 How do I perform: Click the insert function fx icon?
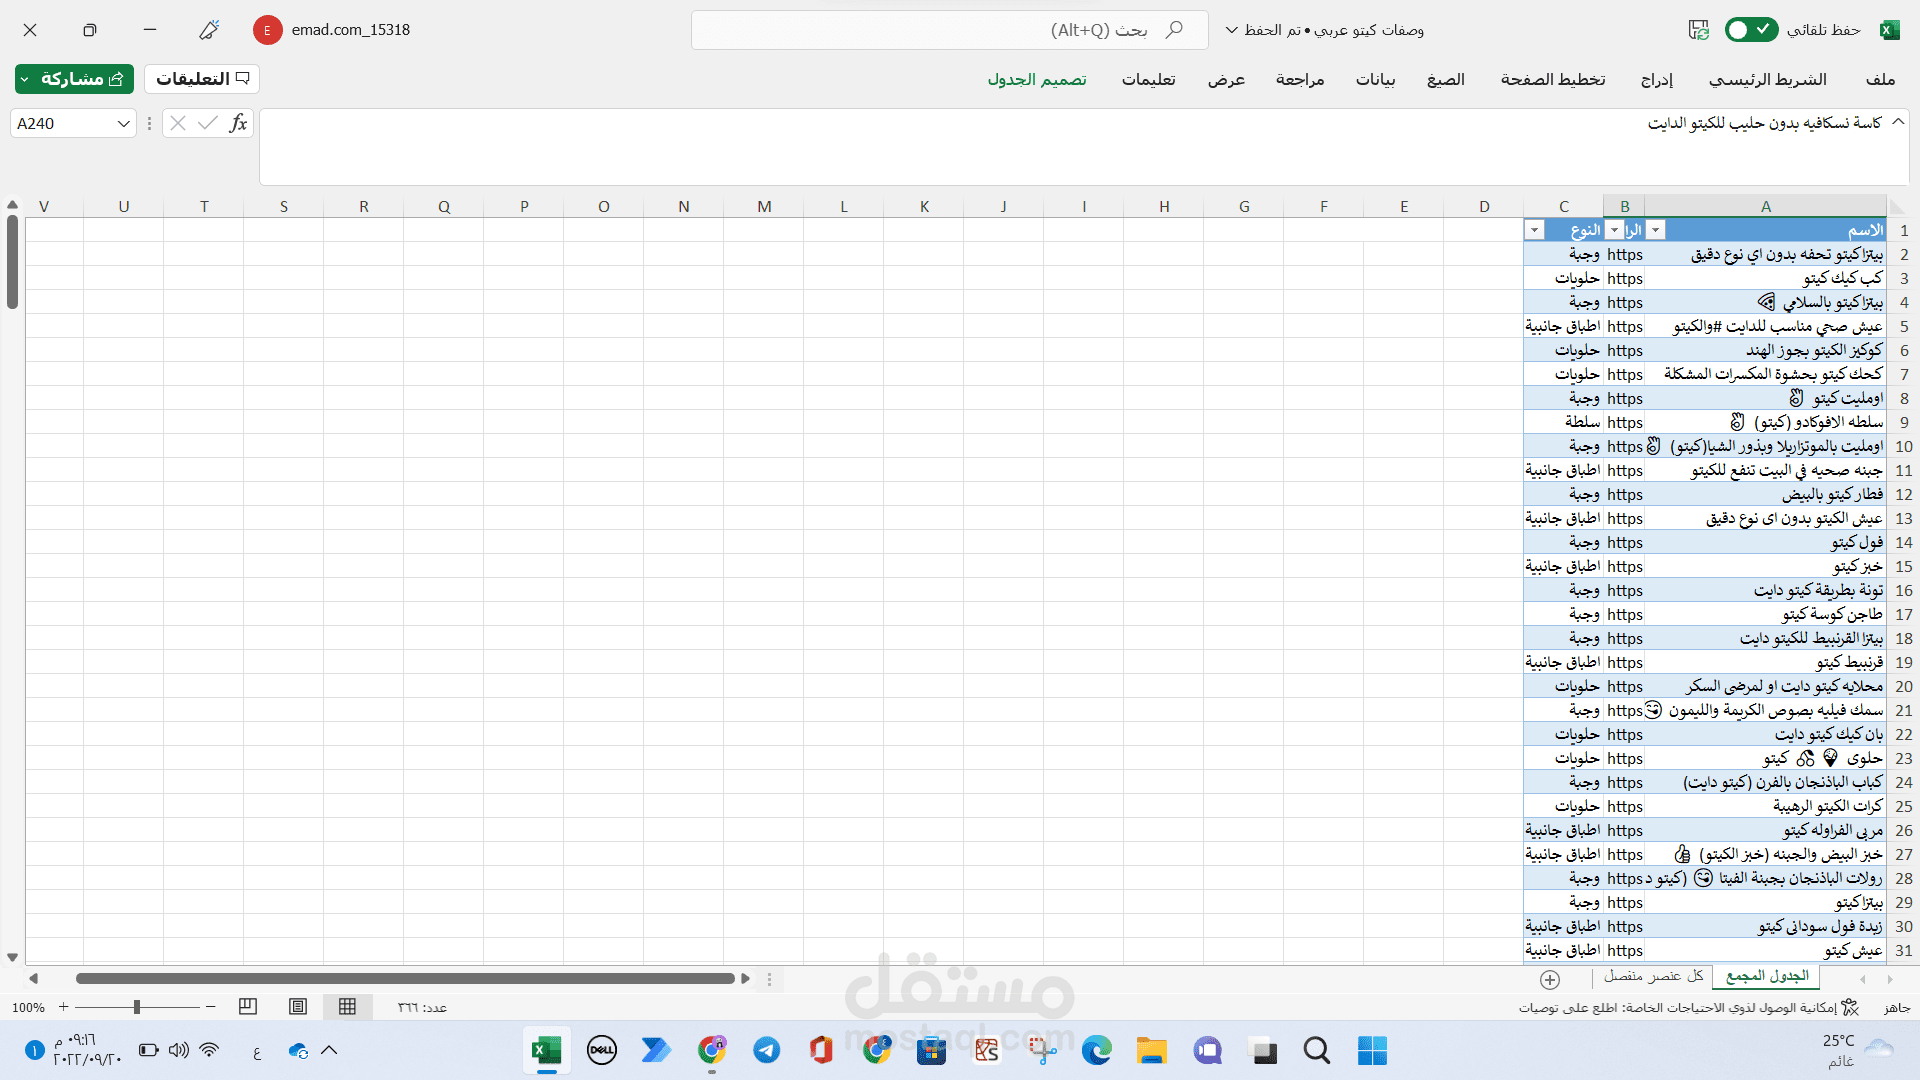pos(237,123)
